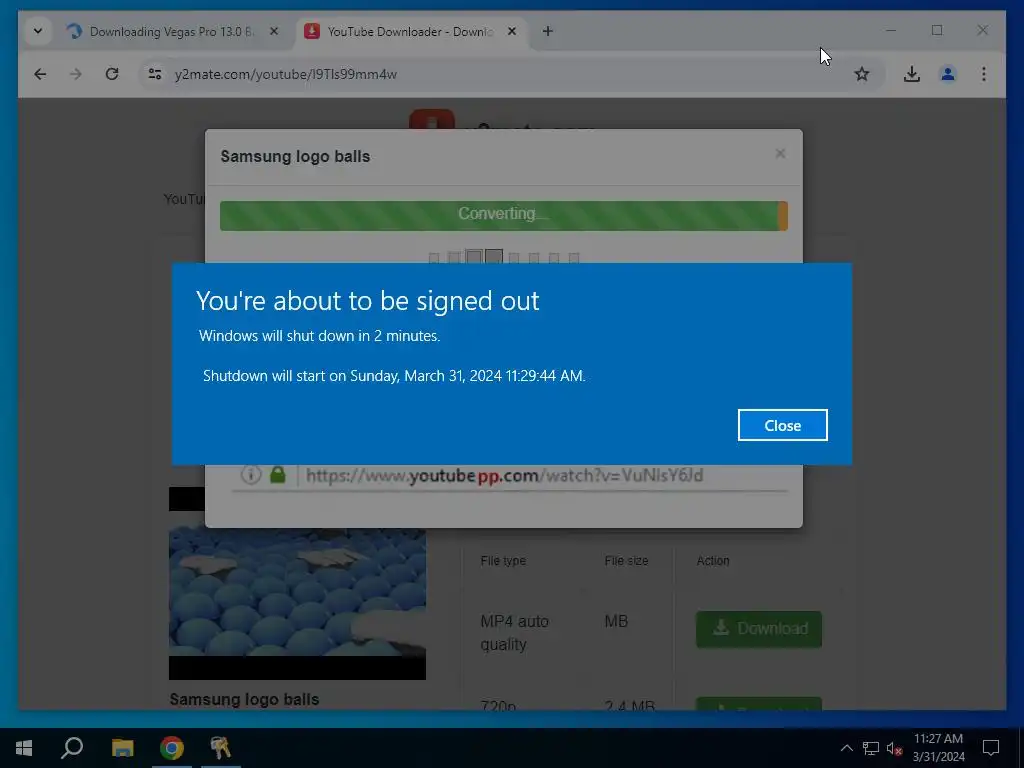This screenshot has height=768, width=1024.
Task: Close the Downloading Vegas Pro tab
Action: [x=274, y=31]
